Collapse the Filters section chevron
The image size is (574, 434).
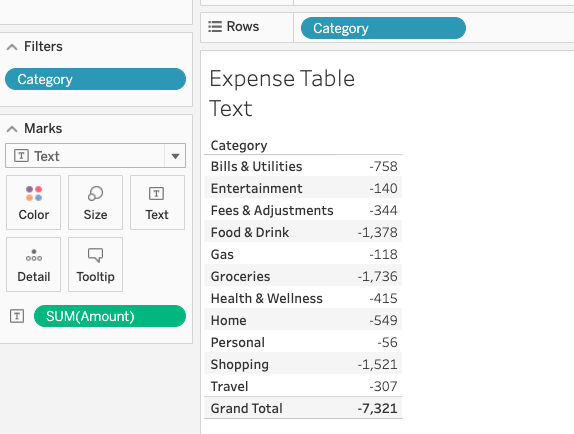click(12, 47)
